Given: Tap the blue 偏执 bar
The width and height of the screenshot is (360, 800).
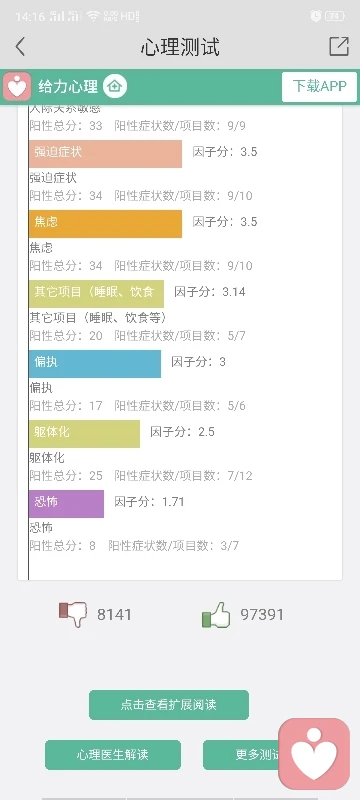Looking at the screenshot, I should [95, 364].
